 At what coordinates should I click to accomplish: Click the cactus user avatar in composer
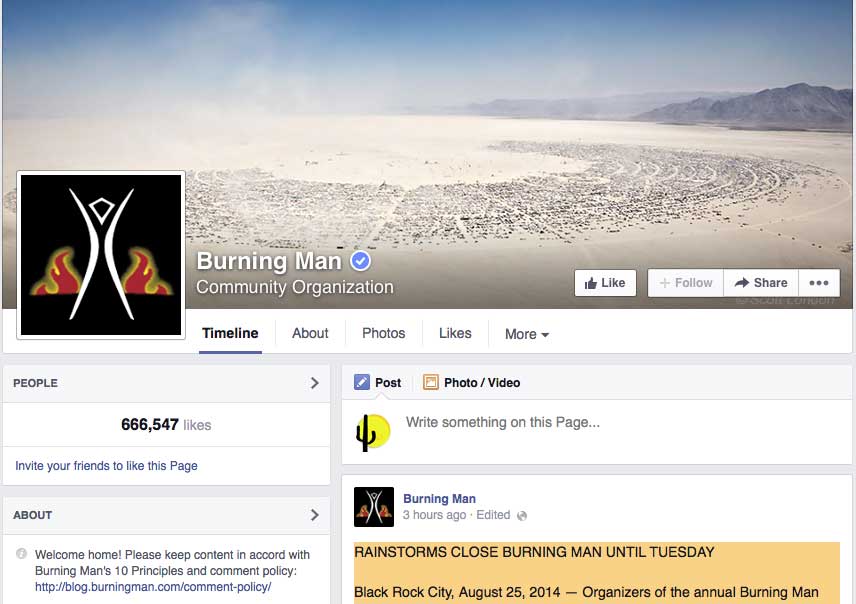373,432
